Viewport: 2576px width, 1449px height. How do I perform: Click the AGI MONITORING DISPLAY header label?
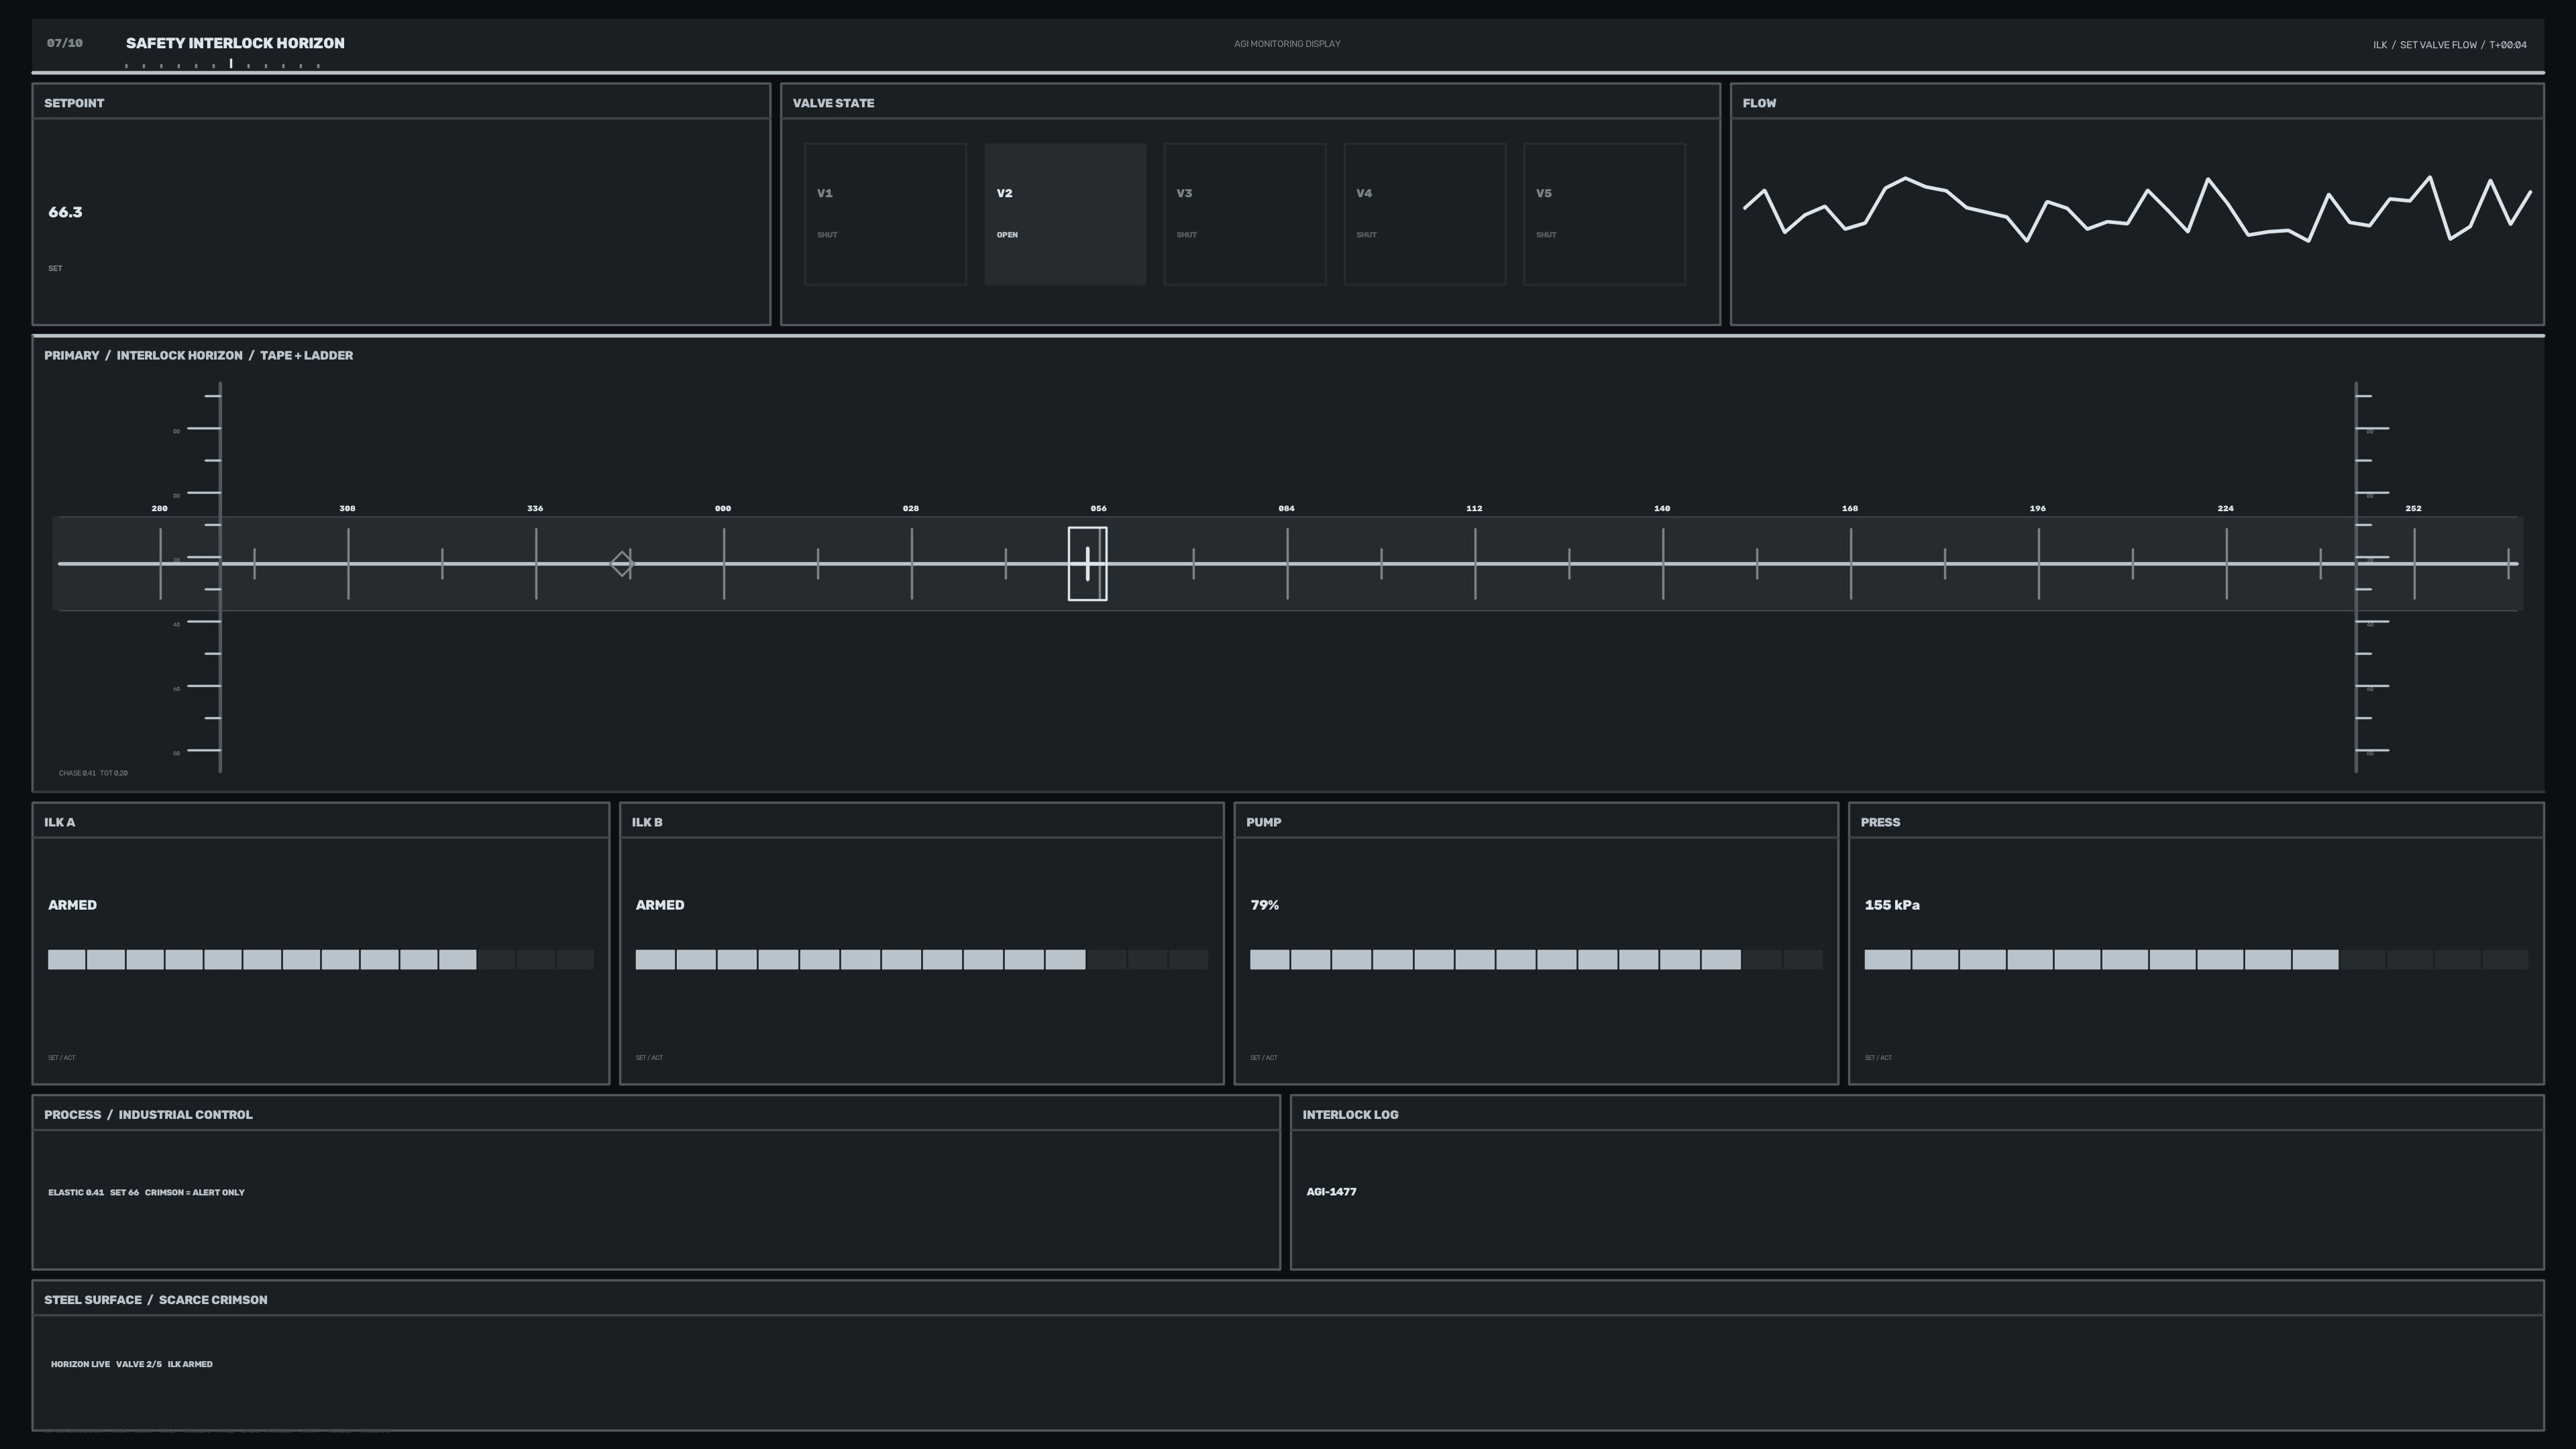point(1287,44)
